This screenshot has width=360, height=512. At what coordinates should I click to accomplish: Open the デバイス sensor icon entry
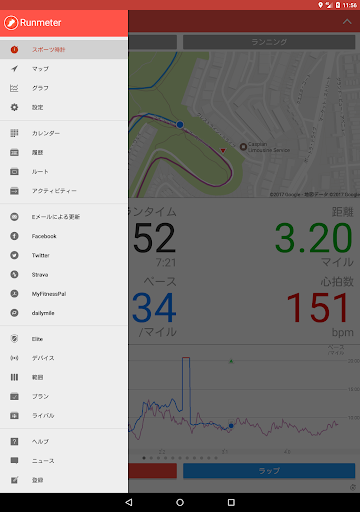pos(64,358)
